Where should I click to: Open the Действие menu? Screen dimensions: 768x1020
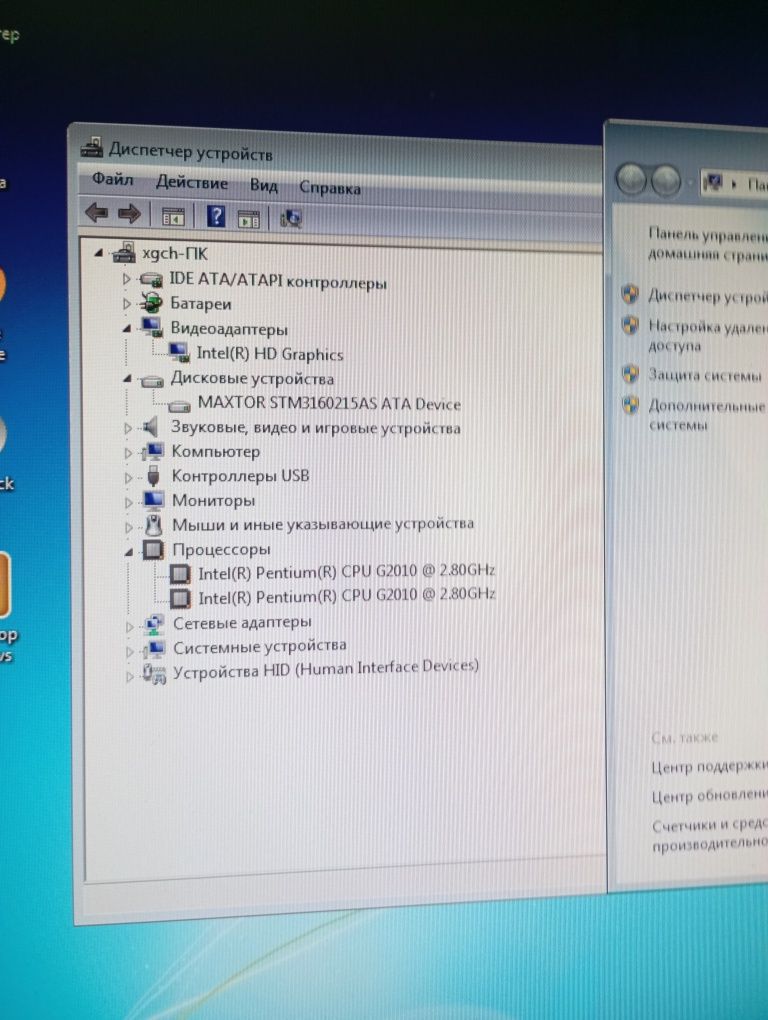coord(192,183)
